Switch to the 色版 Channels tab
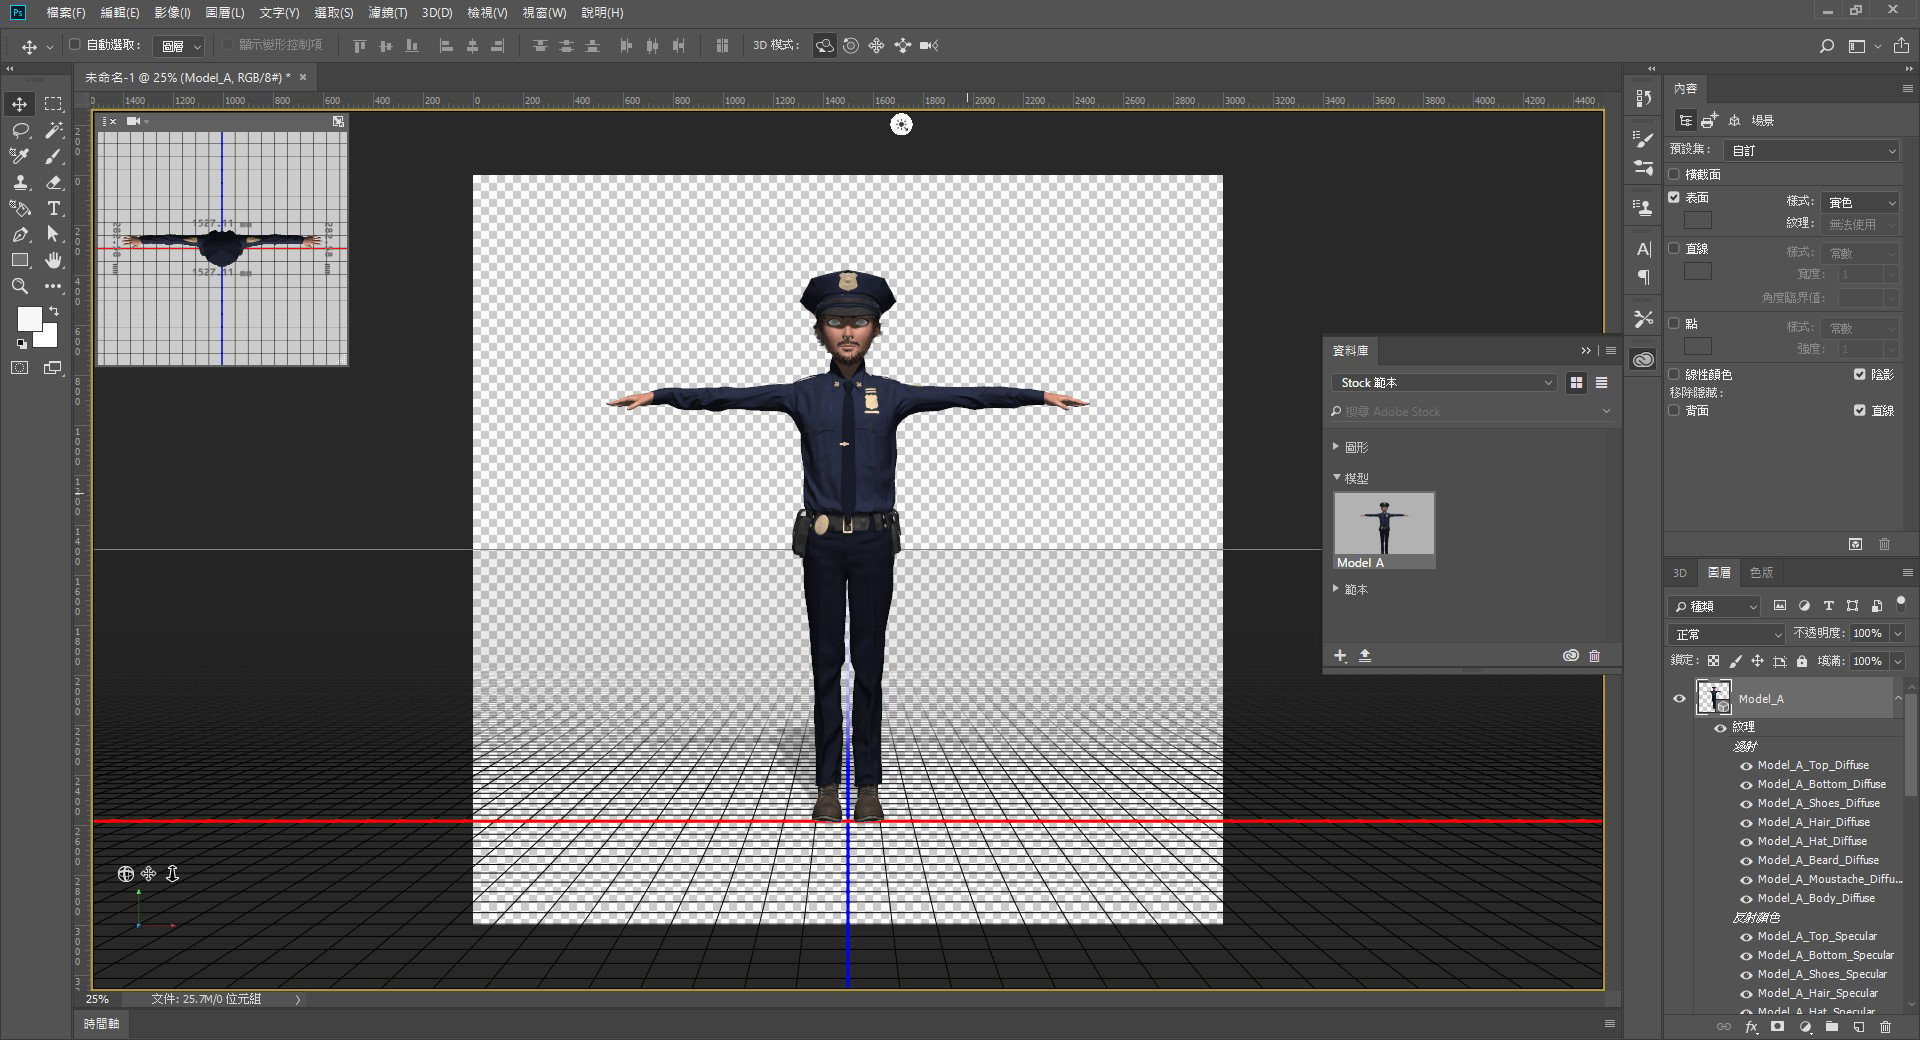Viewport: 1920px width, 1040px height. click(1762, 573)
